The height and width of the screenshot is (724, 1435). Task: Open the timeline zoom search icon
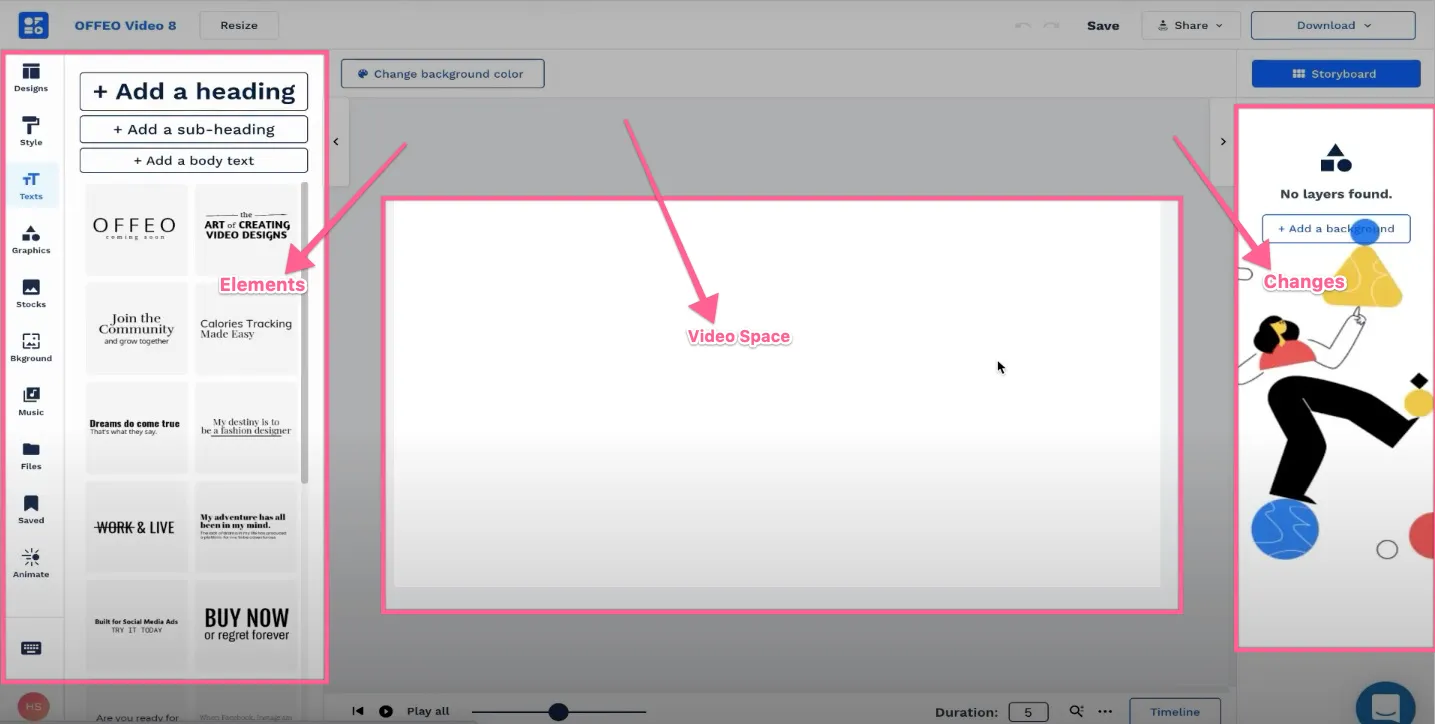(1076, 711)
